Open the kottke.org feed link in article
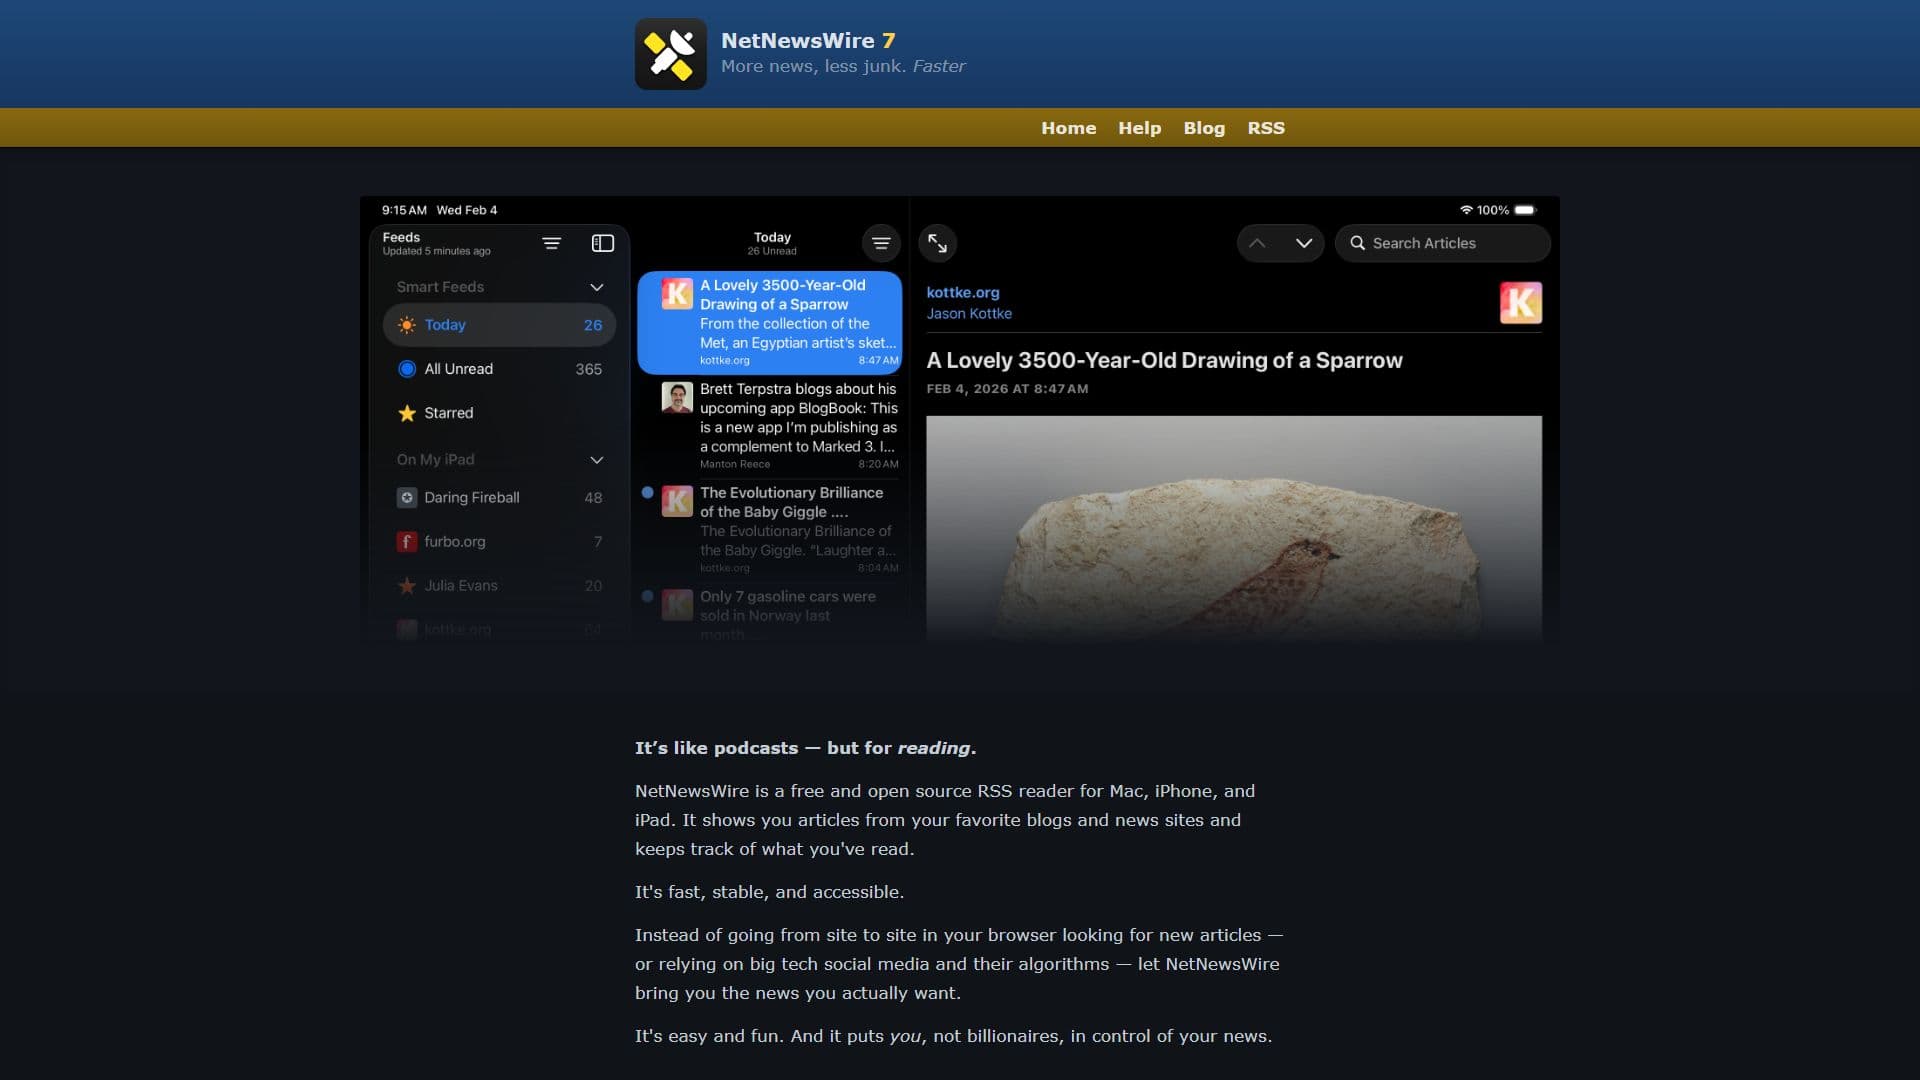1920x1080 pixels. coord(962,292)
